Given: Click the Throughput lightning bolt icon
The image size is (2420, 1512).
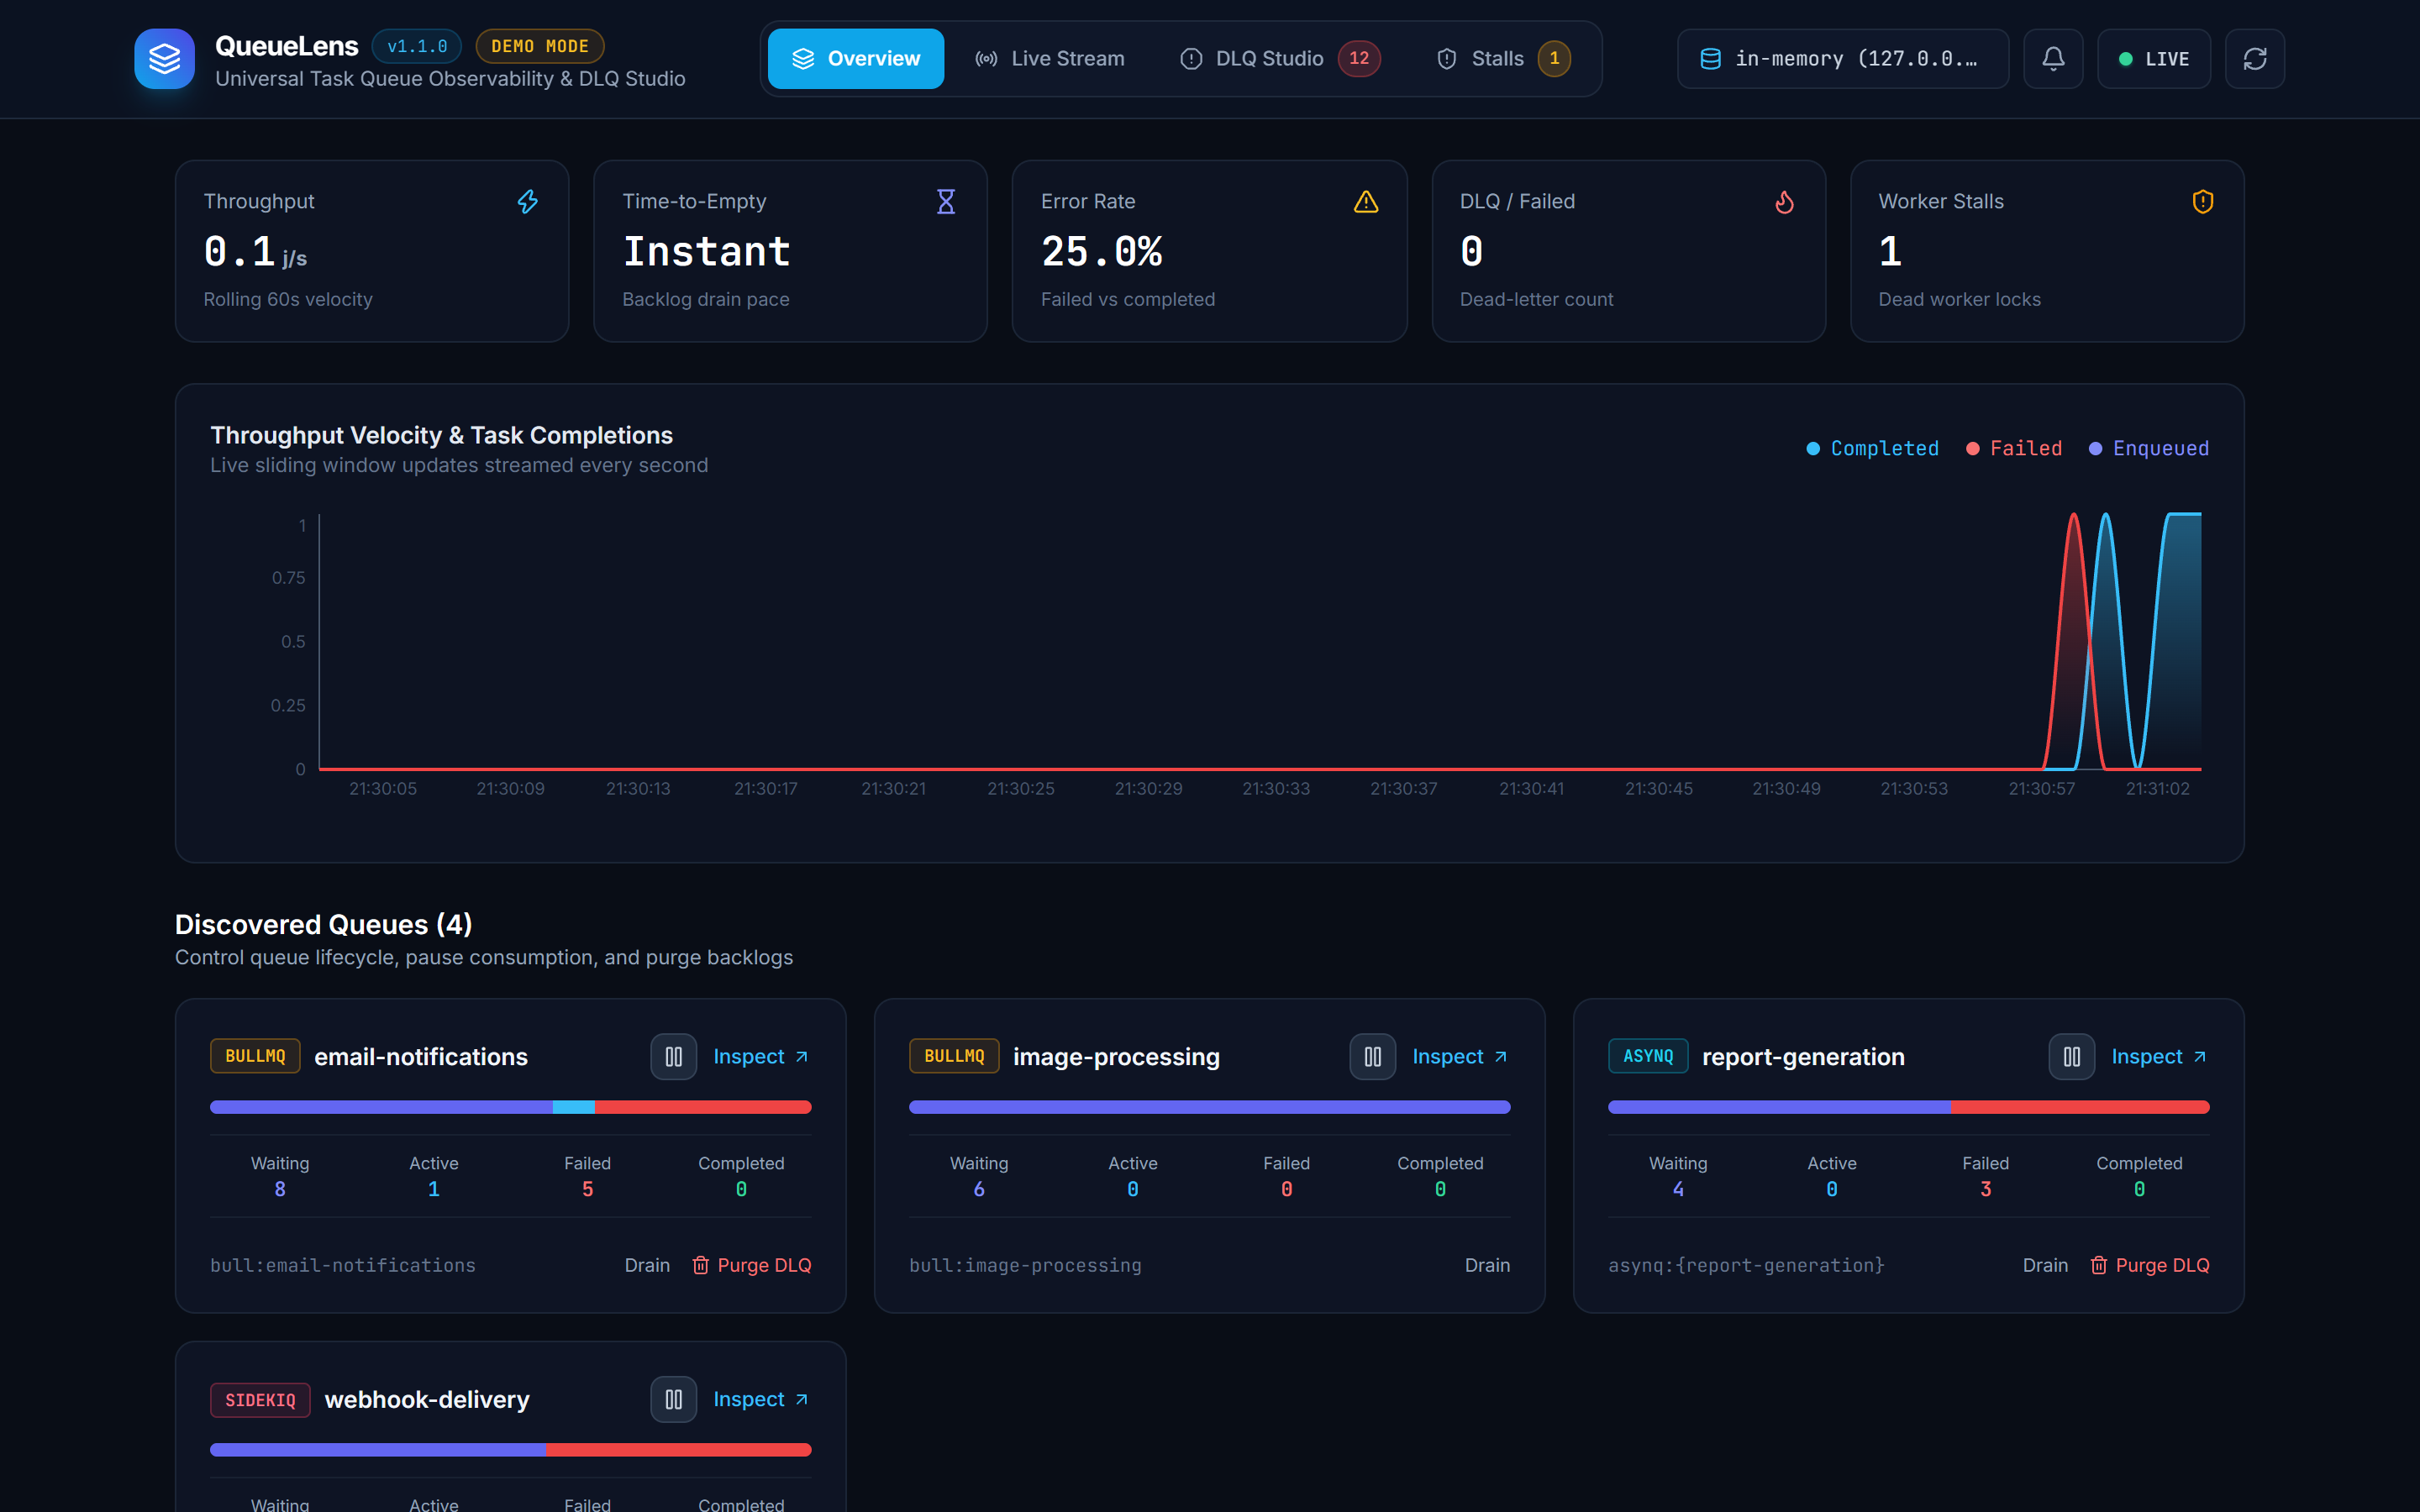Looking at the screenshot, I should pos(527,201).
